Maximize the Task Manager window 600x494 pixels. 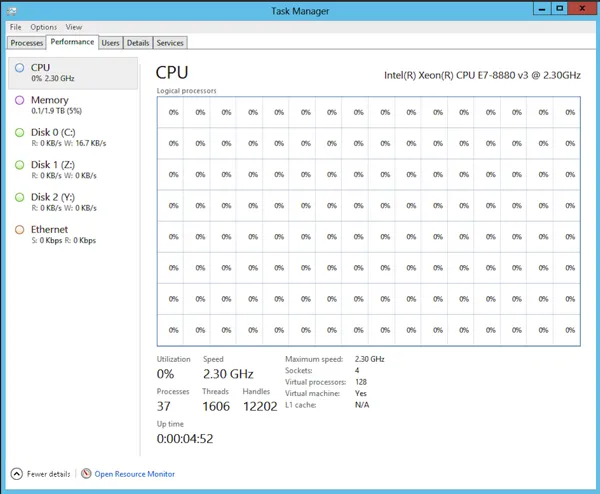pos(559,8)
